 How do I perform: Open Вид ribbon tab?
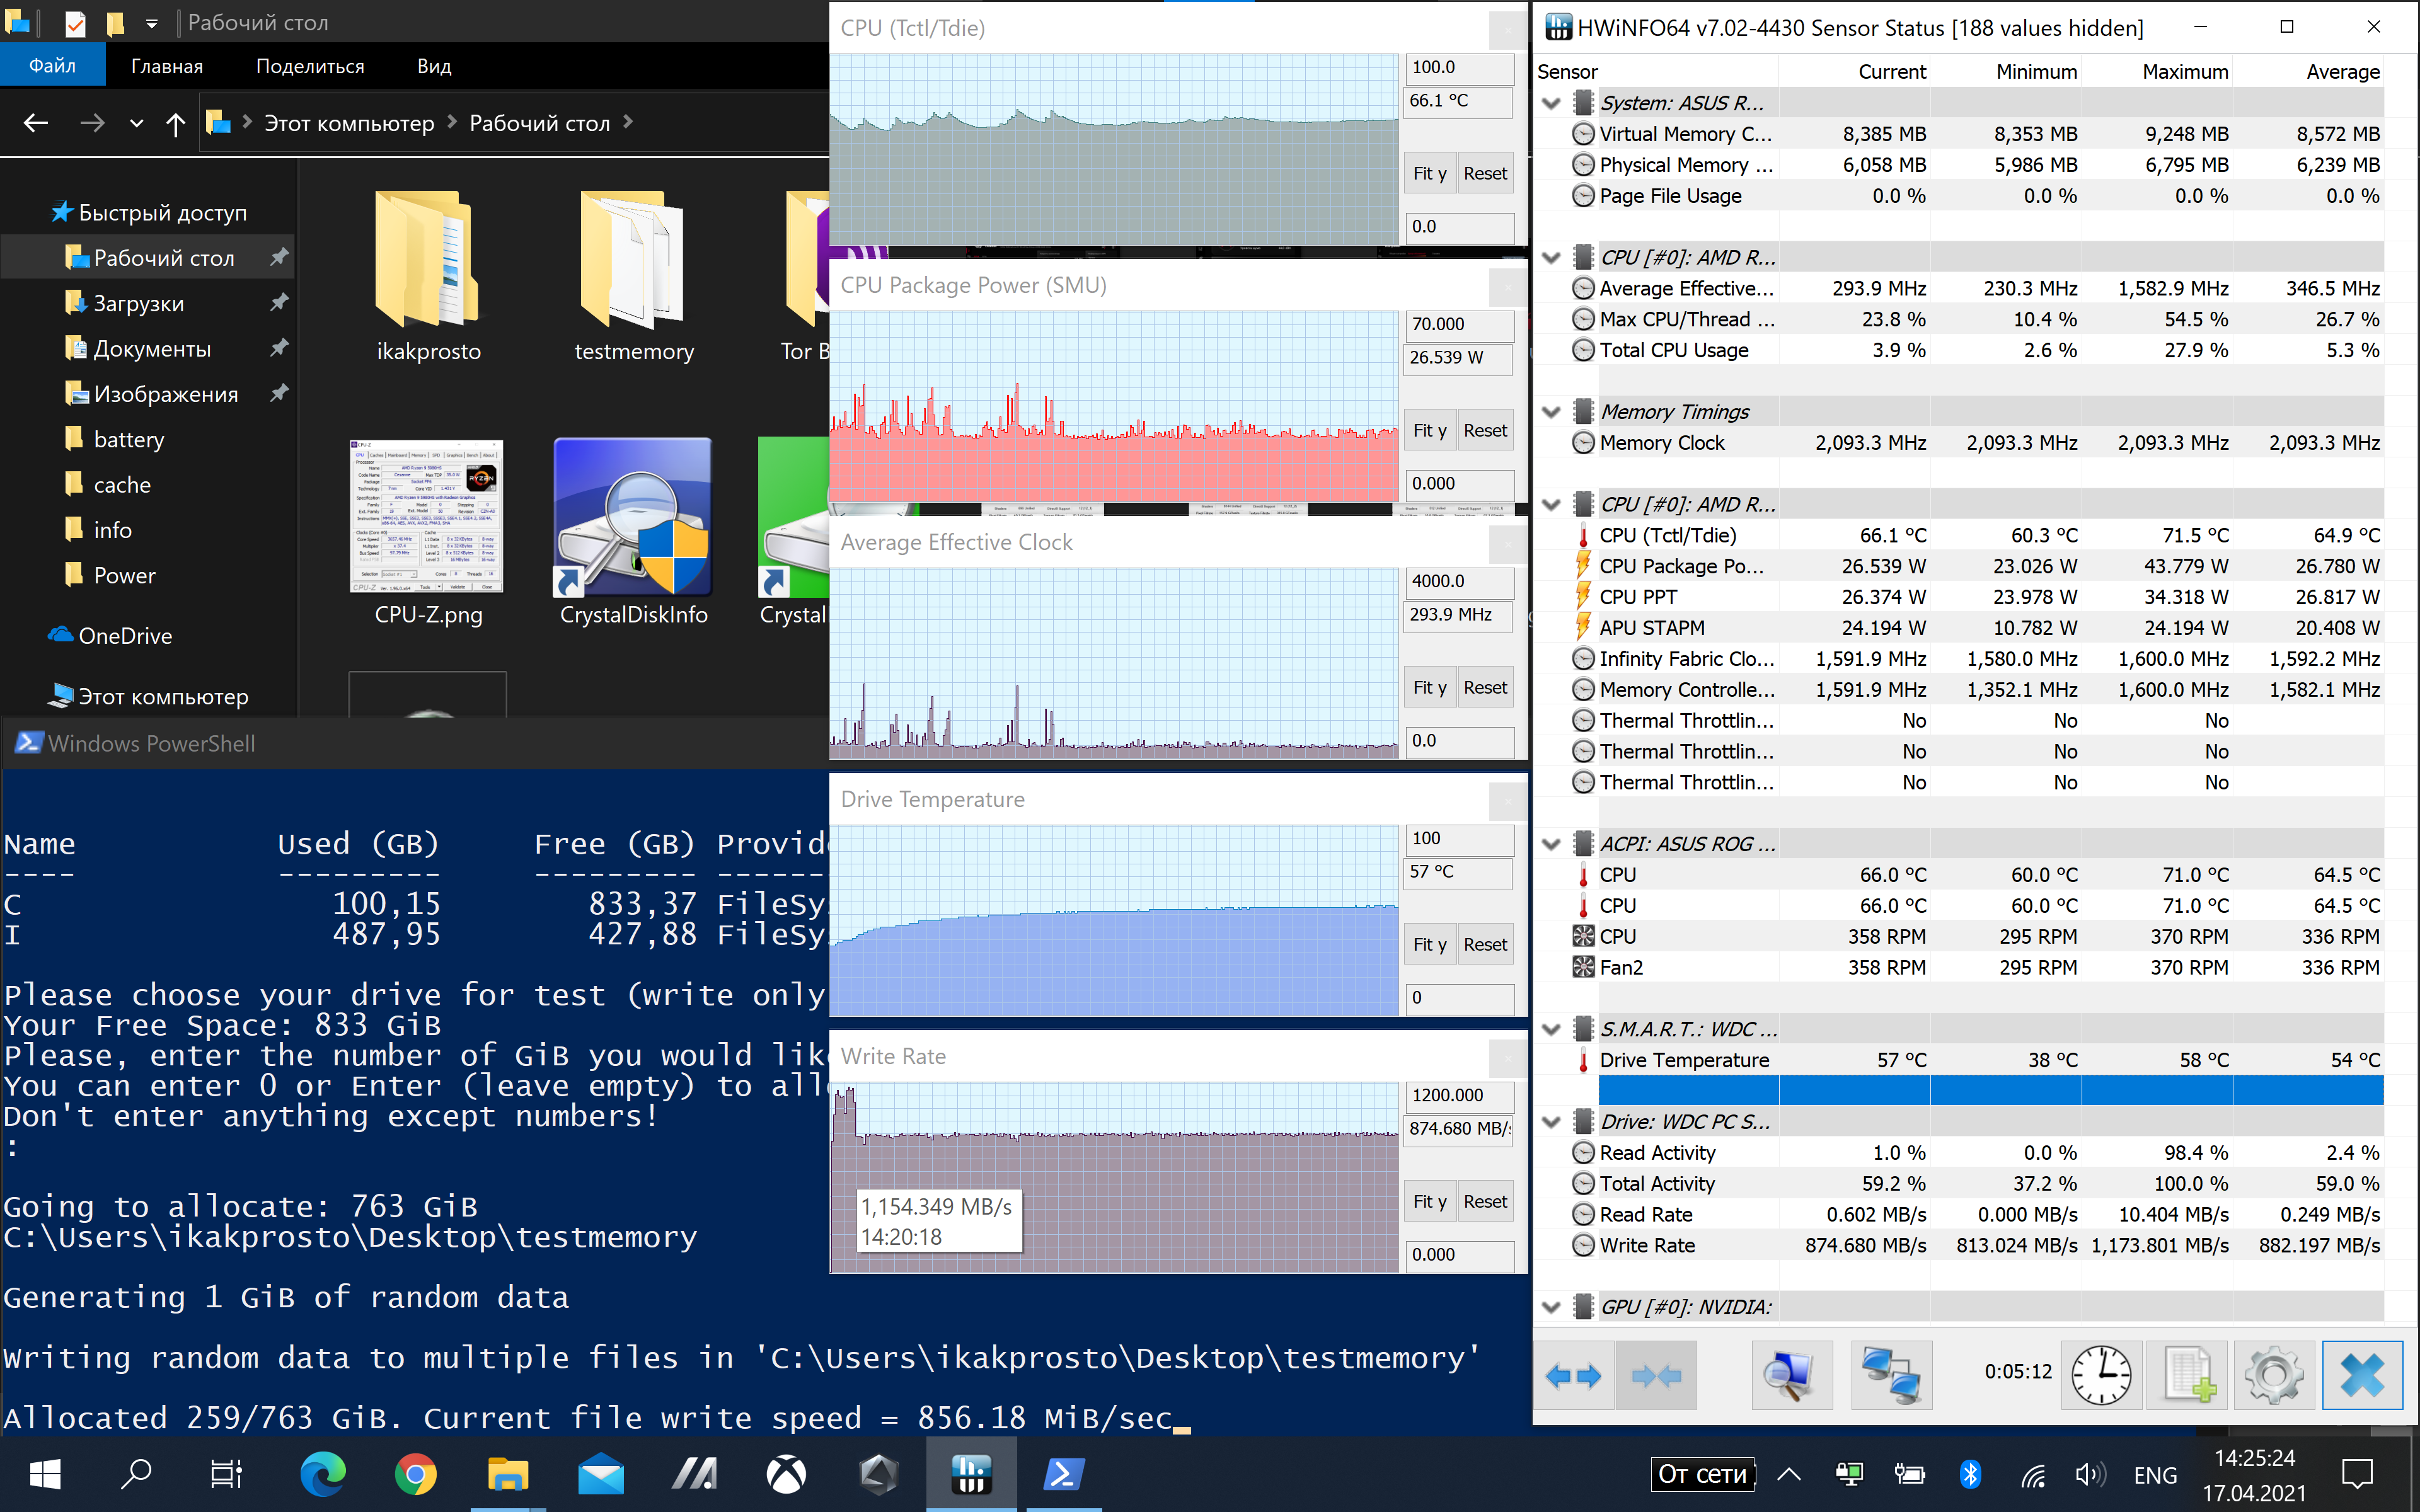(434, 66)
